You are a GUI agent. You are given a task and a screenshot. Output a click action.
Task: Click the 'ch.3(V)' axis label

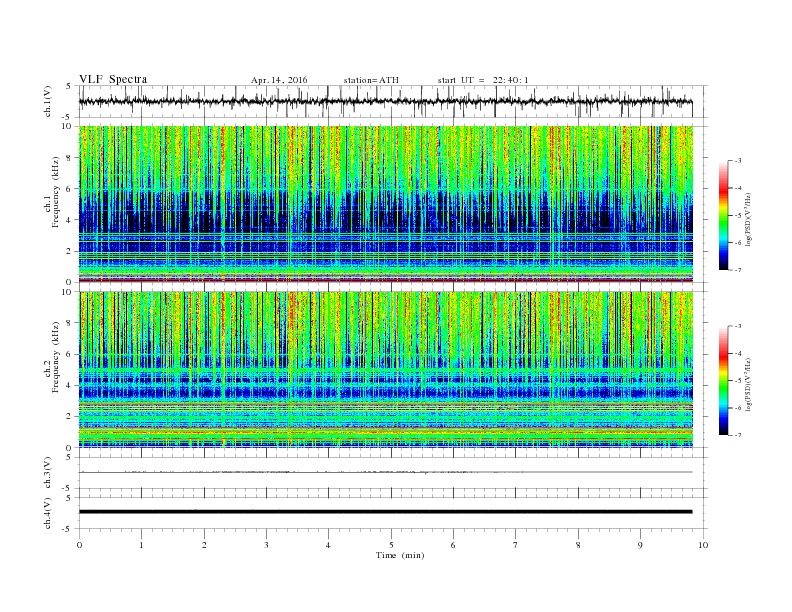coord(48,473)
